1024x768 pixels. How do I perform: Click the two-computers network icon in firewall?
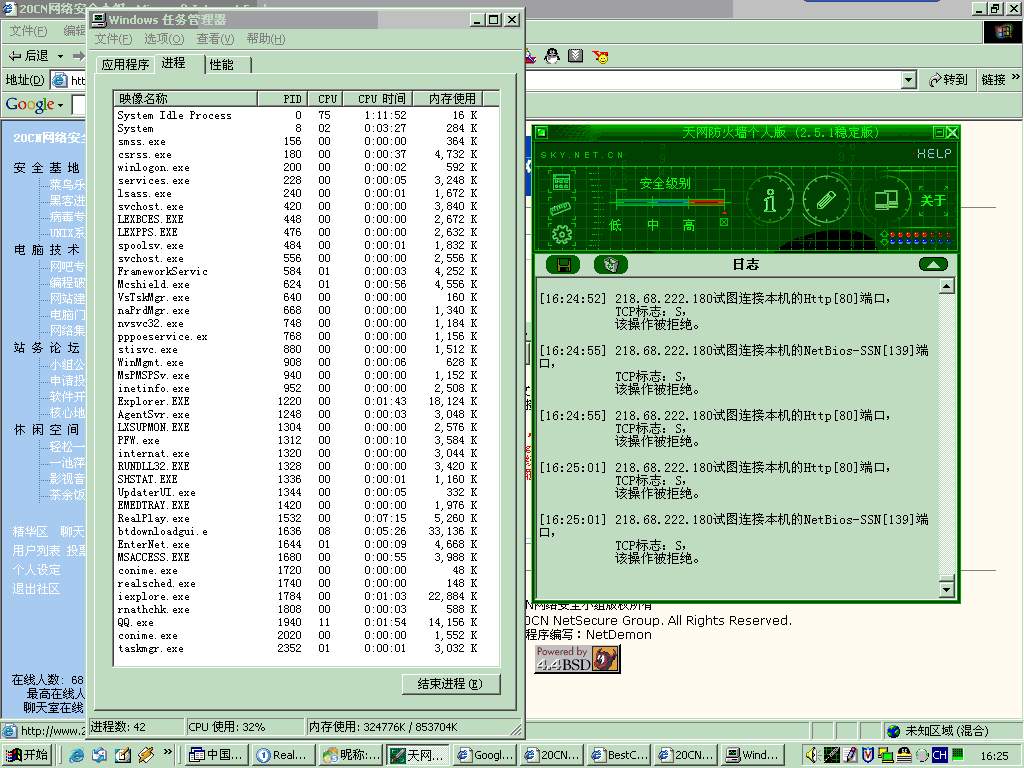[886, 200]
